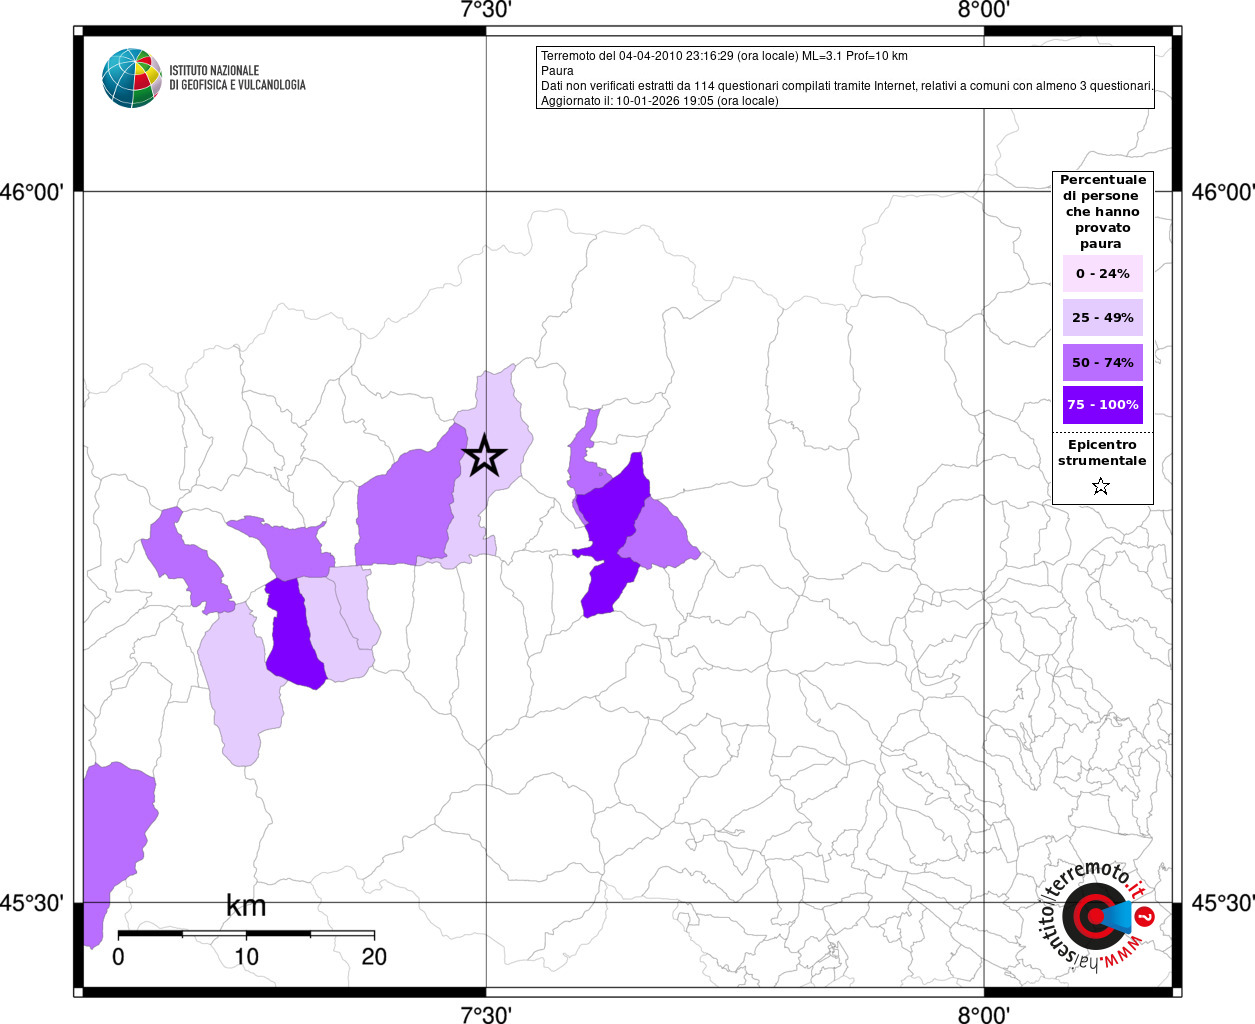Click the 'km' scale bar label
This screenshot has width=1255, height=1024.
[246, 906]
